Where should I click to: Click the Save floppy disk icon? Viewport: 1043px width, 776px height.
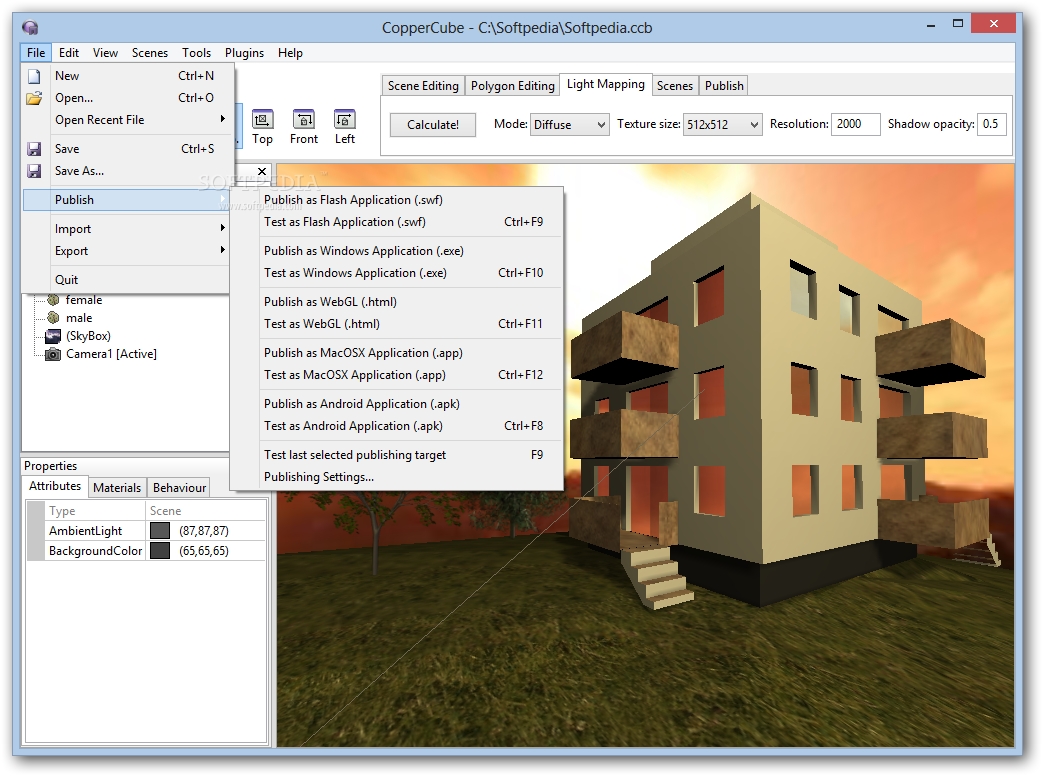[x=34, y=149]
